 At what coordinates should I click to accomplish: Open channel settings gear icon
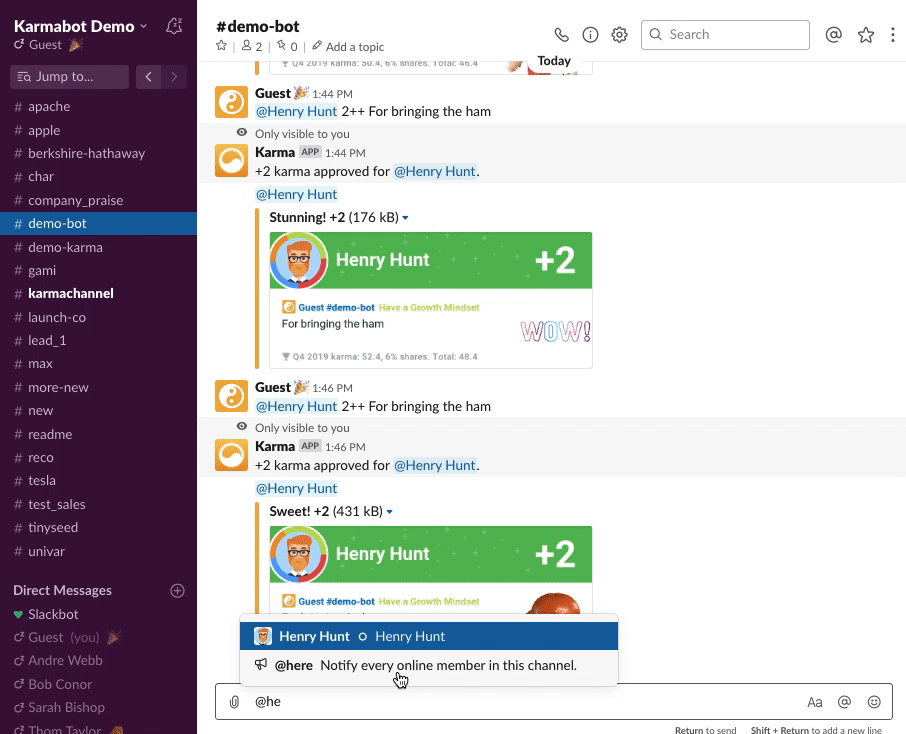pos(619,35)
